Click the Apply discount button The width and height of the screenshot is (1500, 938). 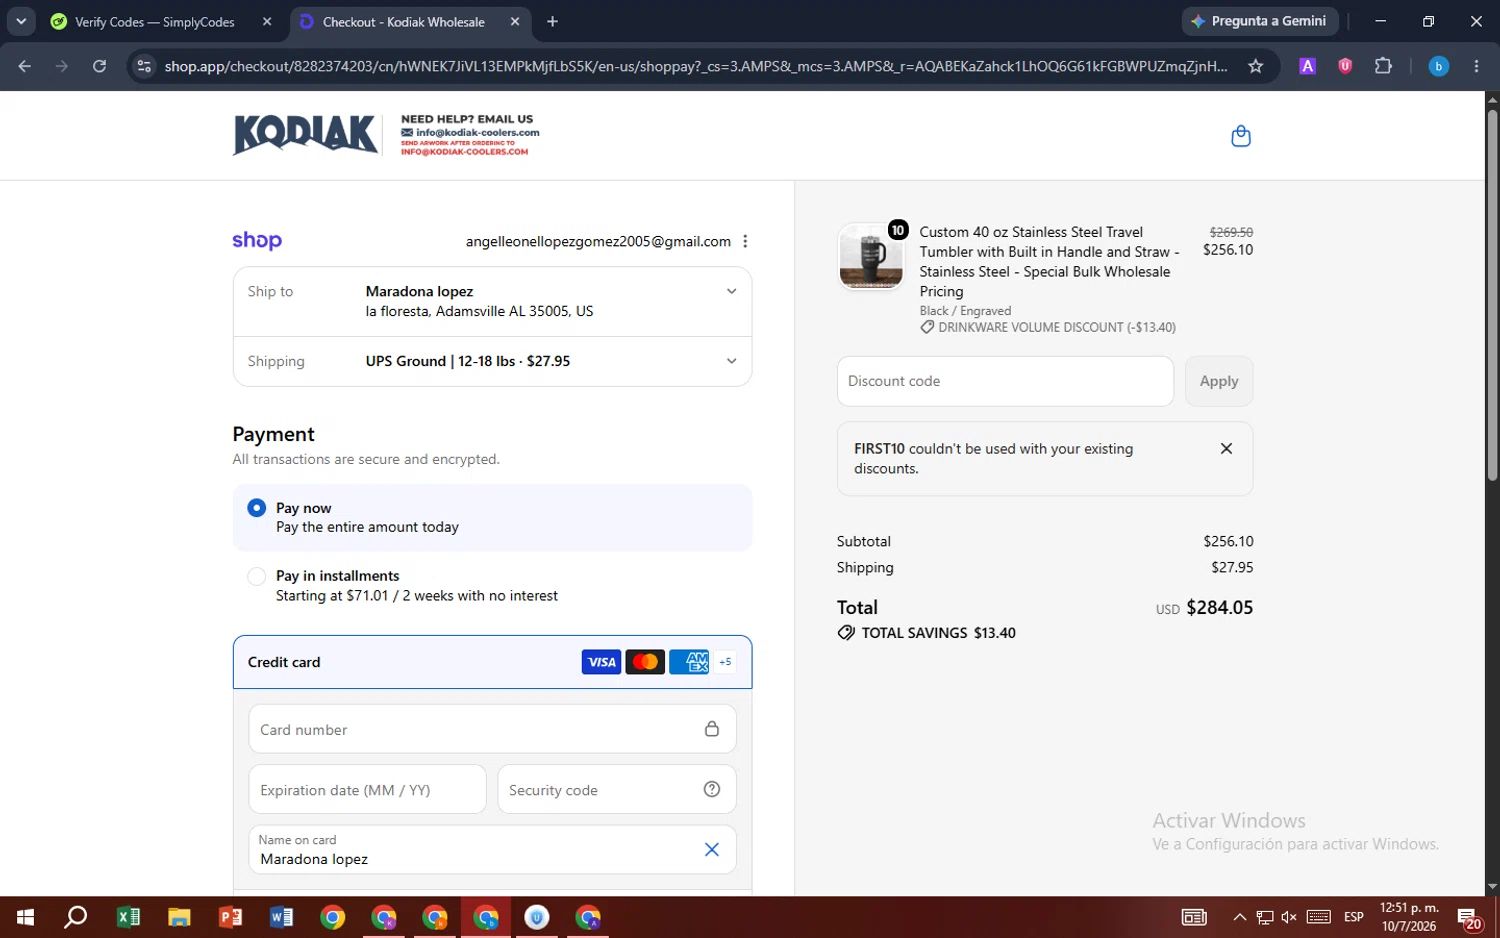click(x=1218, y=381)
